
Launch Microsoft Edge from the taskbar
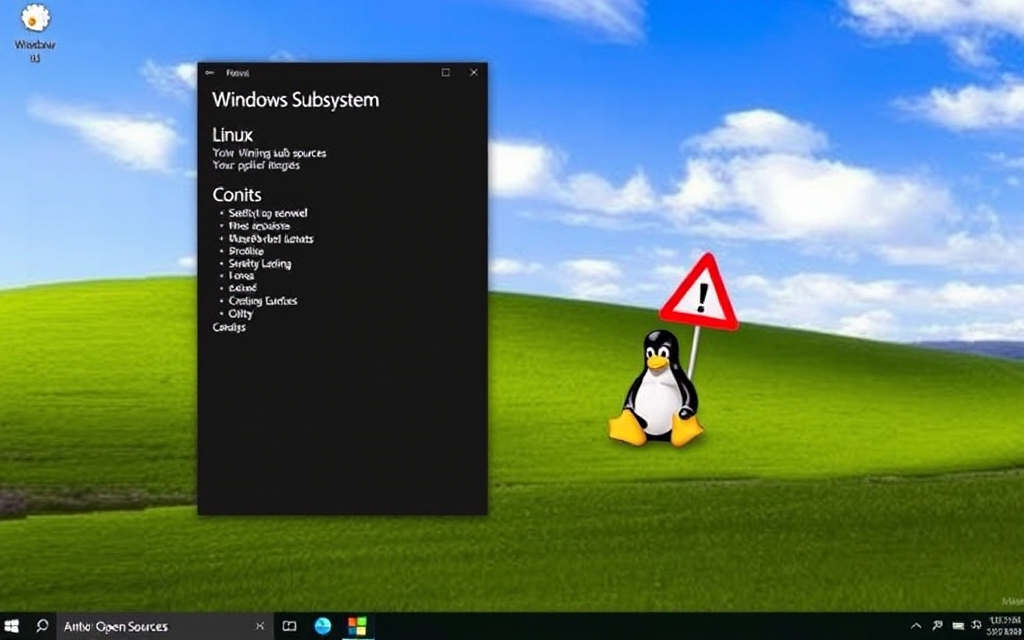(x=323, y=626)
